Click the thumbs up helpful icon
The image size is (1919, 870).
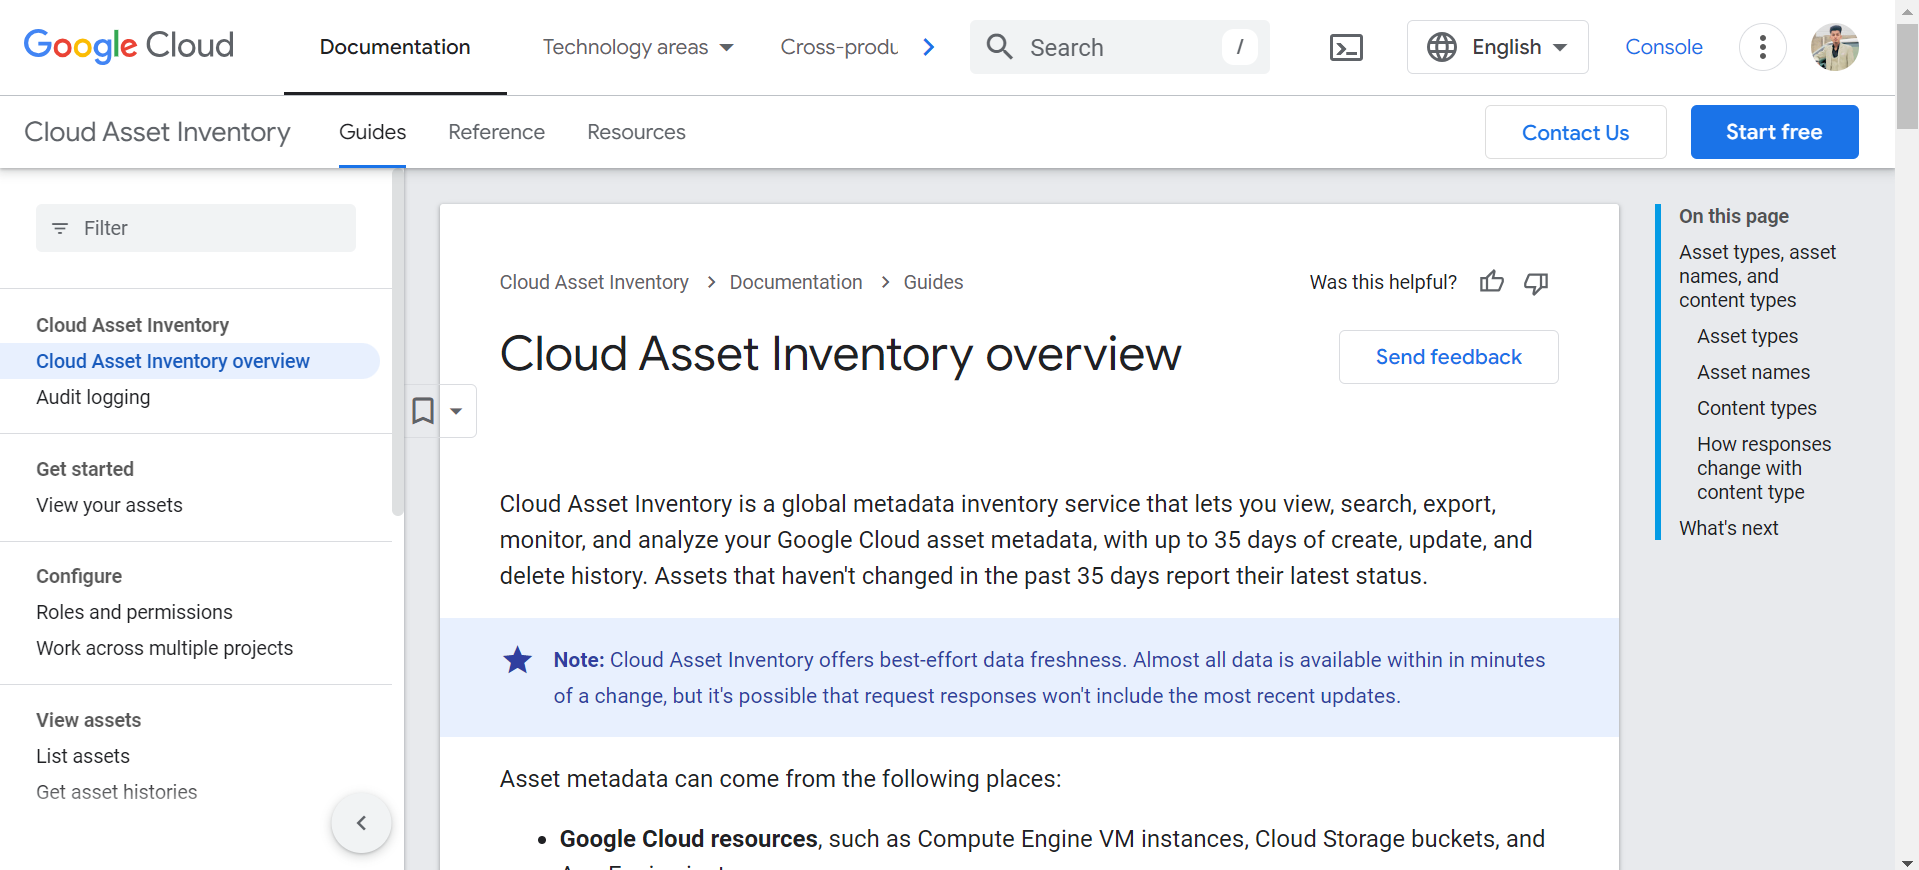pos(1491,282)
